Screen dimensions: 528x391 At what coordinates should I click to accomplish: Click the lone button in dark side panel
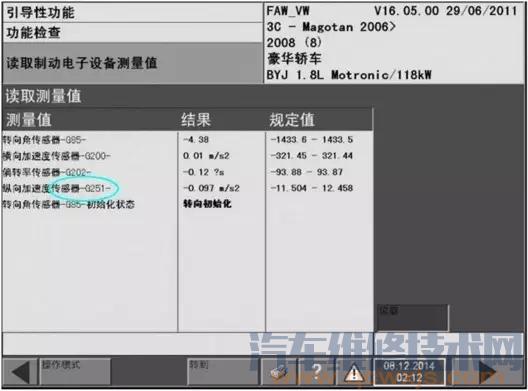pos(412,318)
